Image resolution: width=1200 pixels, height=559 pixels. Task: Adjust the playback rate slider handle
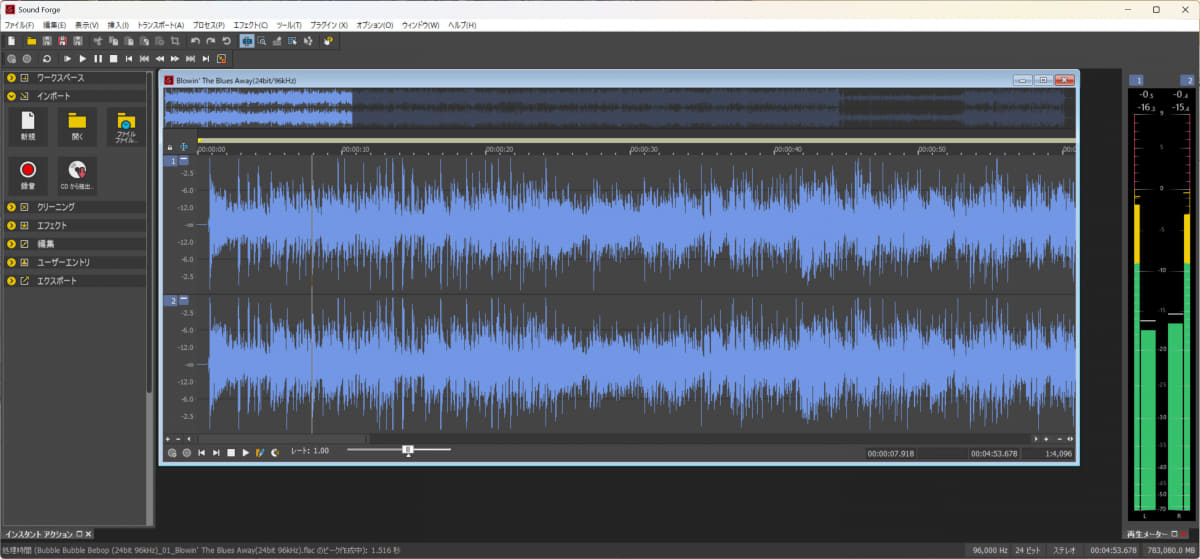pos(408,450)
